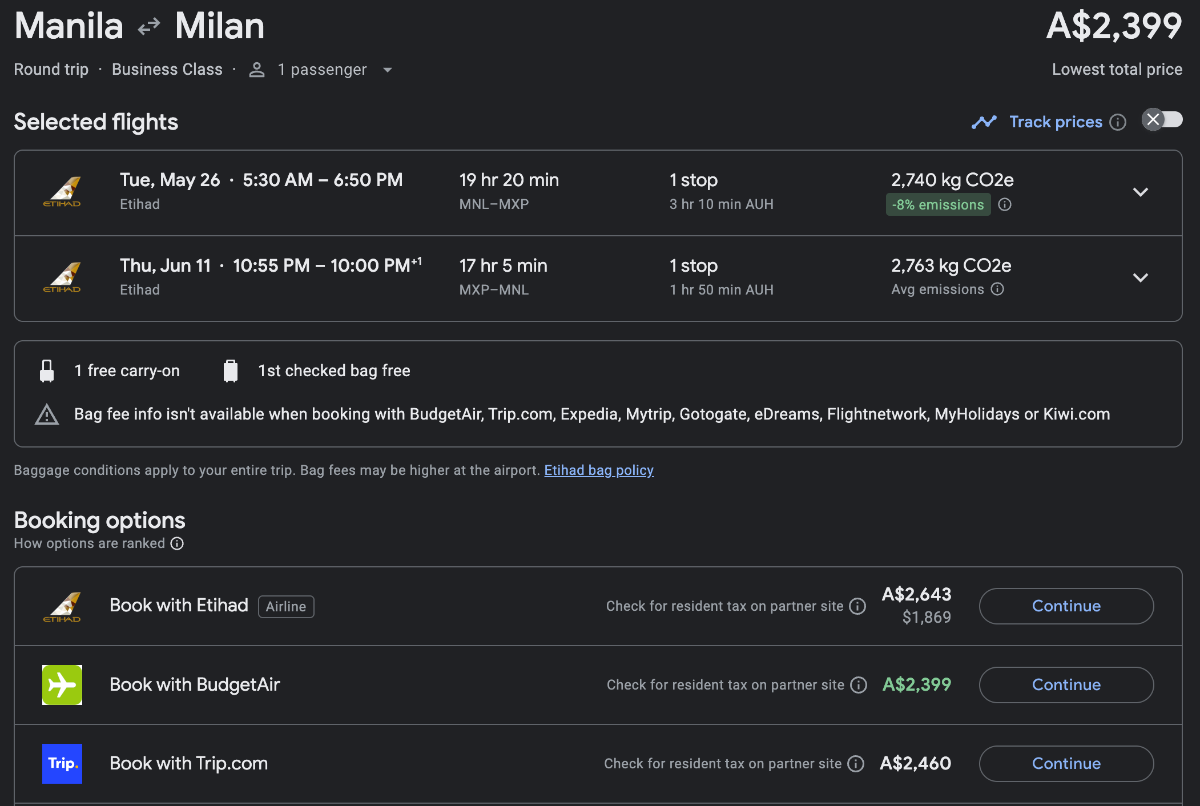1200x806 pixels.
Task: Click the Track prices line-chart icon
Action: 984,121
